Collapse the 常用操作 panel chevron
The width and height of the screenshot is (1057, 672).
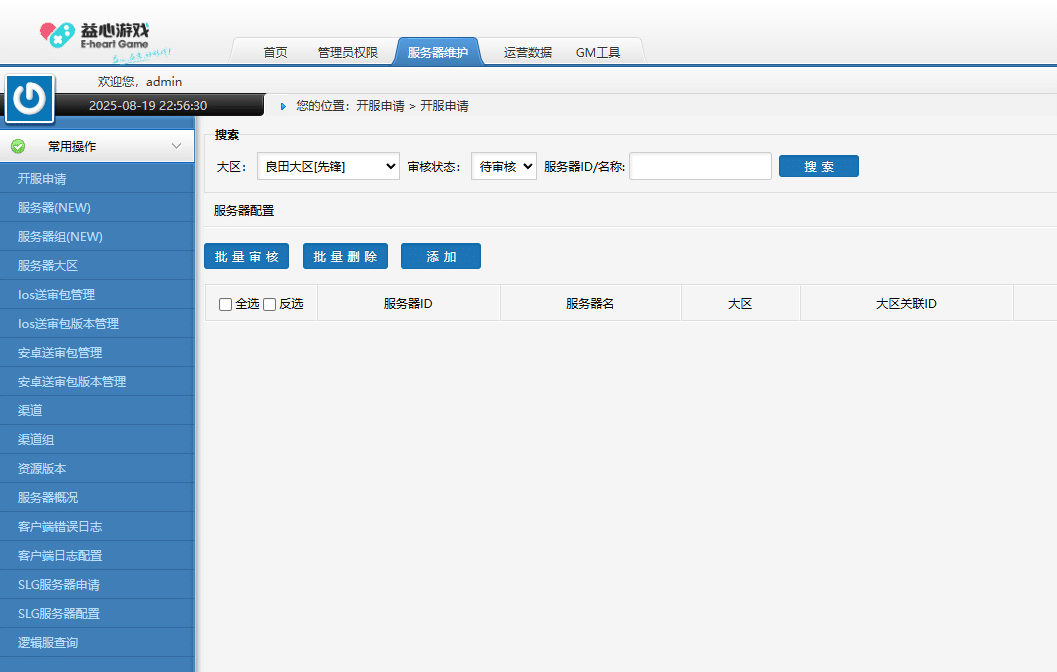[176, 146]
